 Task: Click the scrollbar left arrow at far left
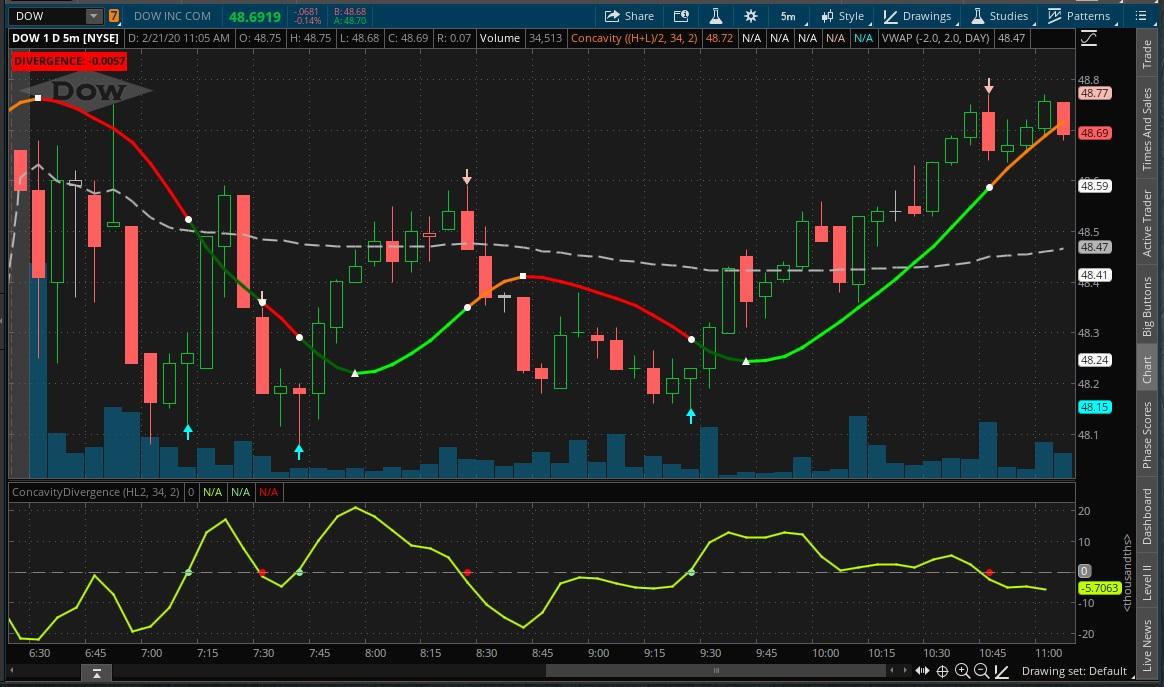point(12,671)
